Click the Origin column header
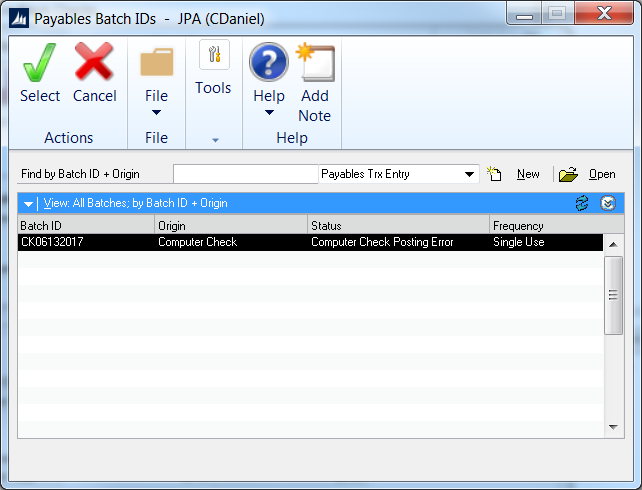 (230, 226)
